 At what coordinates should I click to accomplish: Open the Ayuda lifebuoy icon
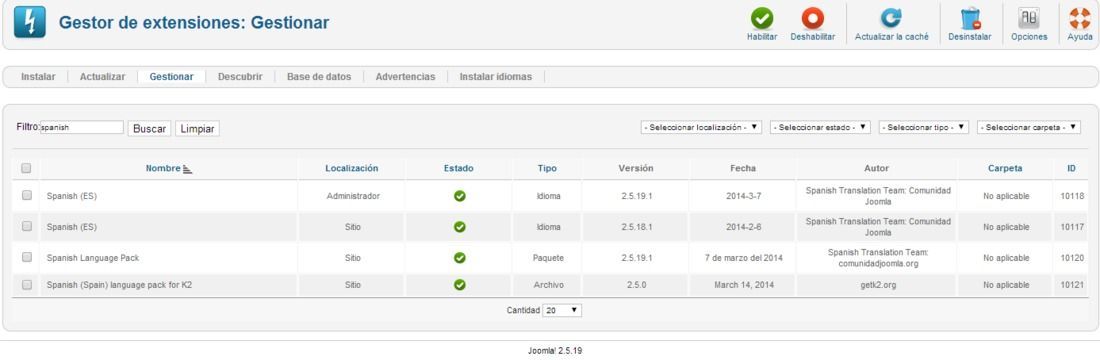(1080, 18)
